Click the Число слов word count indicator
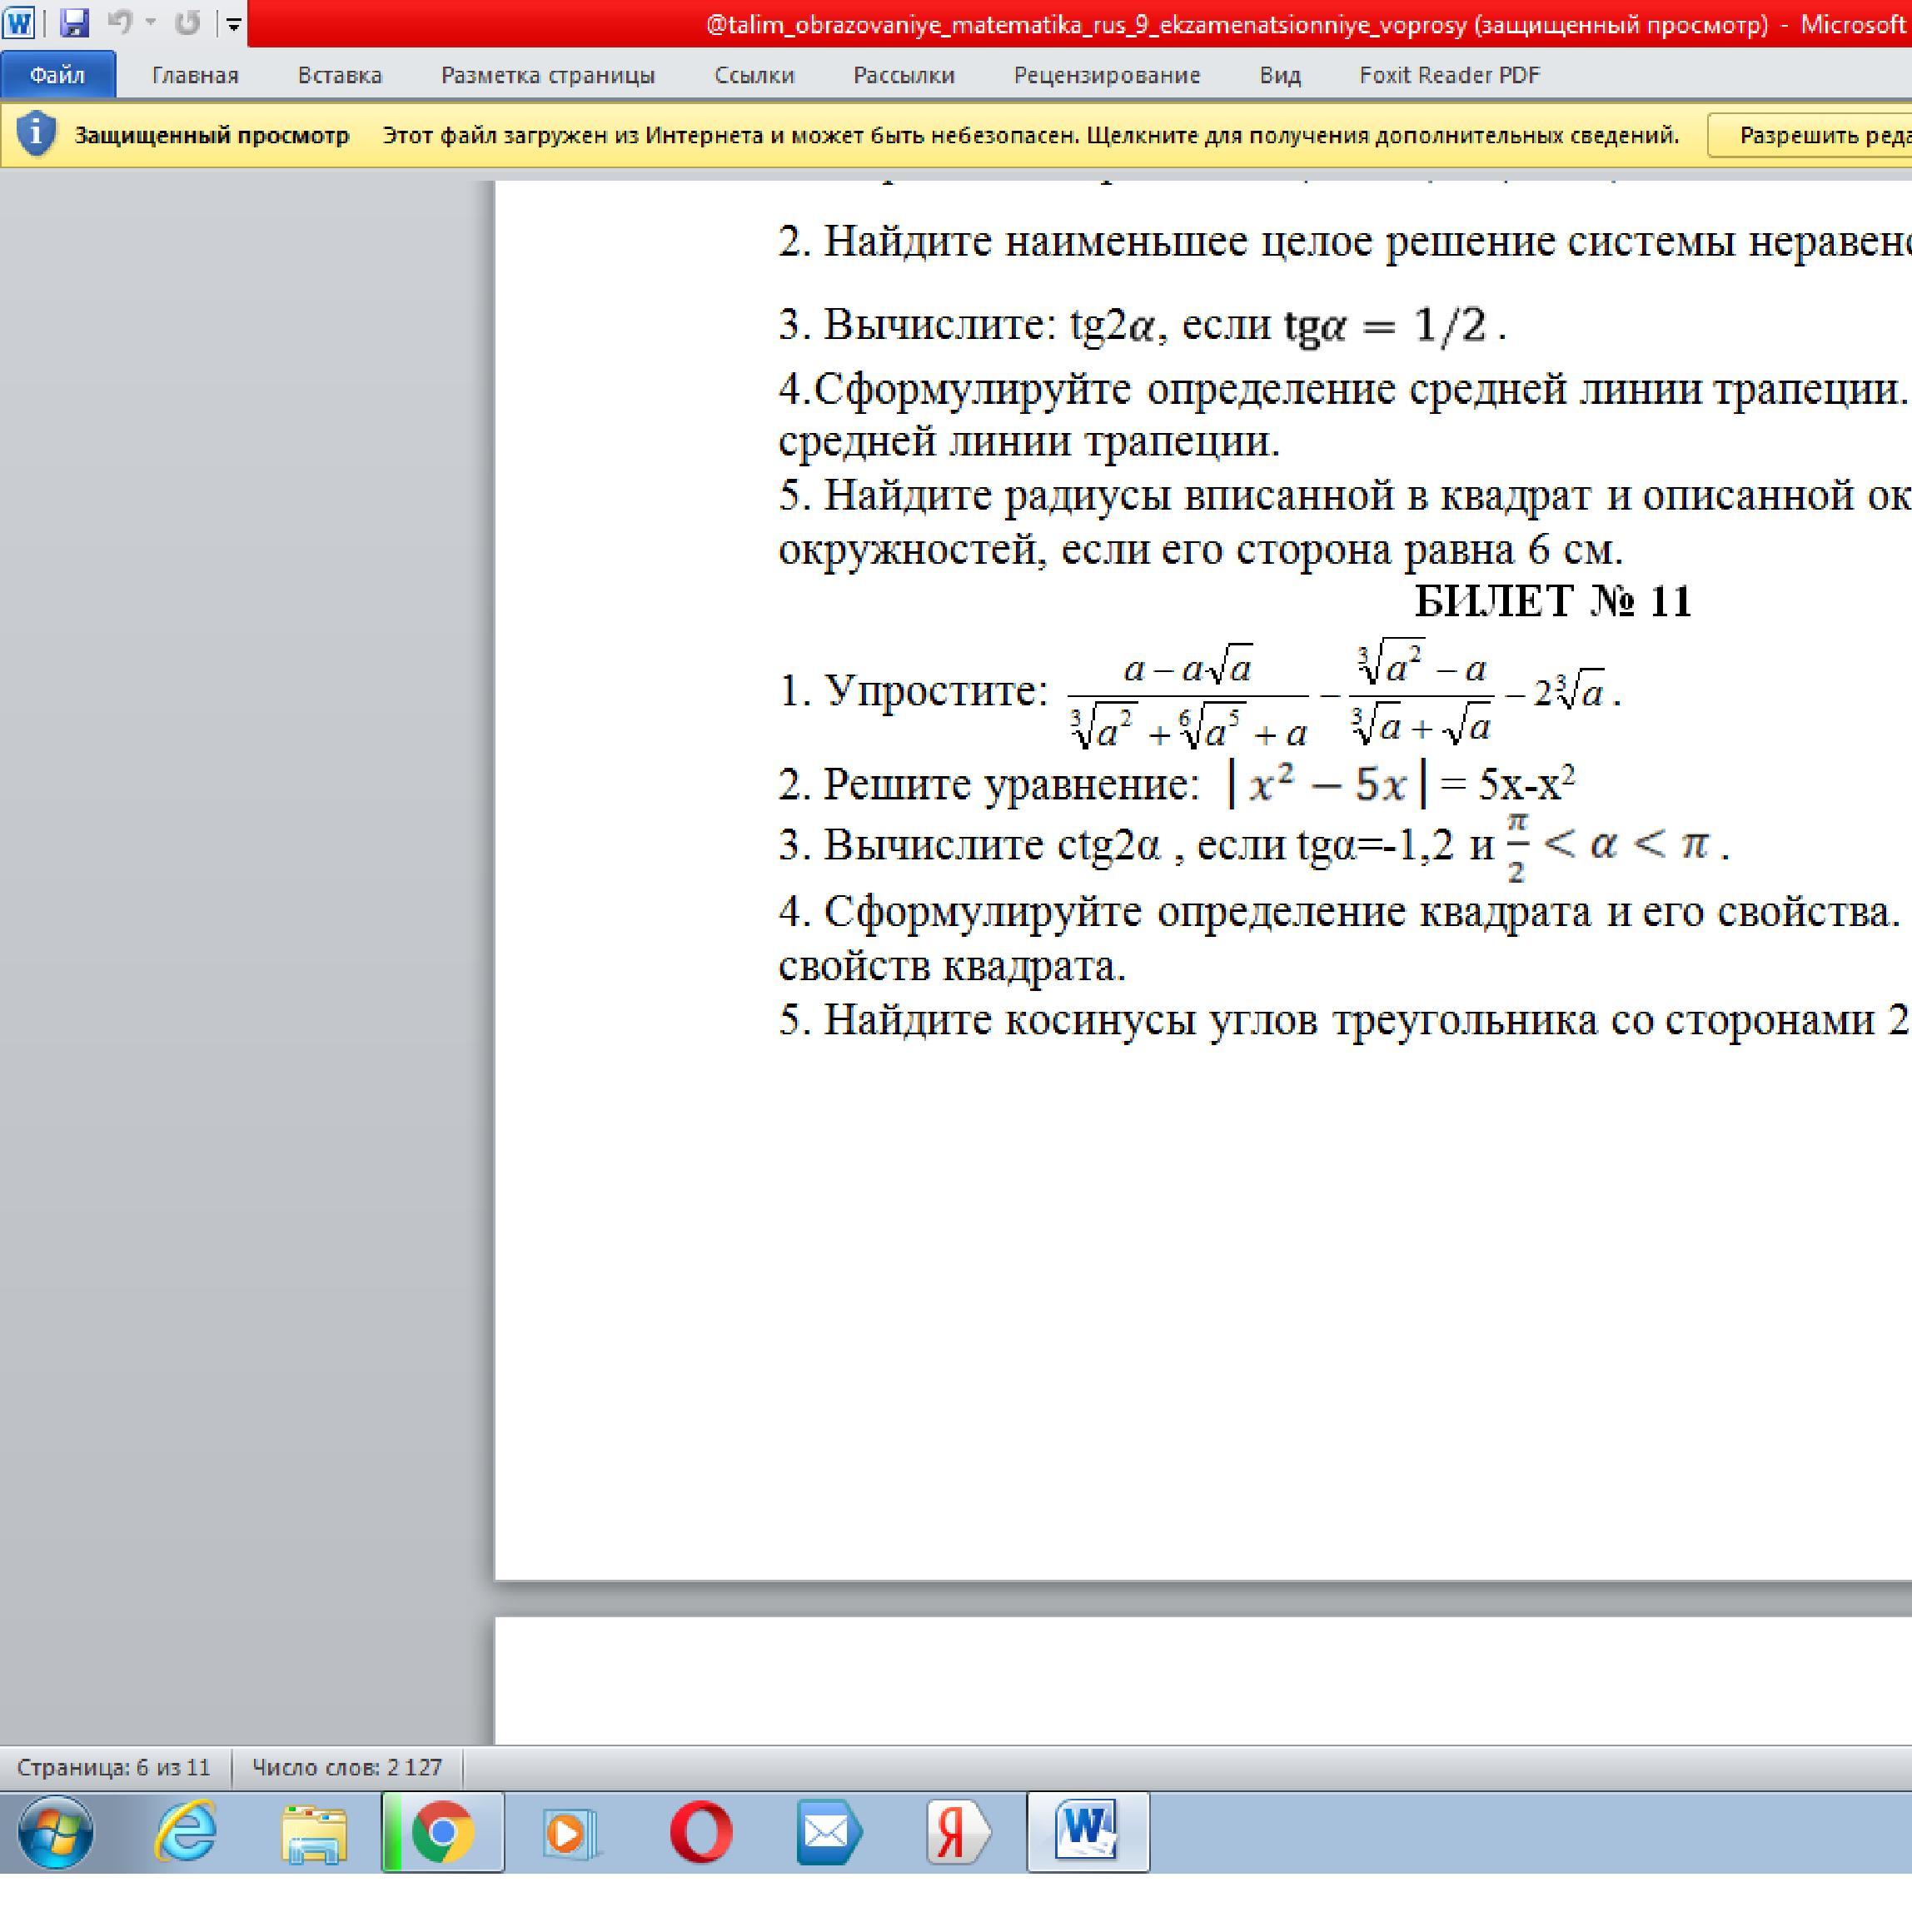This screenshot has height=1932, width=1912. point(346,1767)
